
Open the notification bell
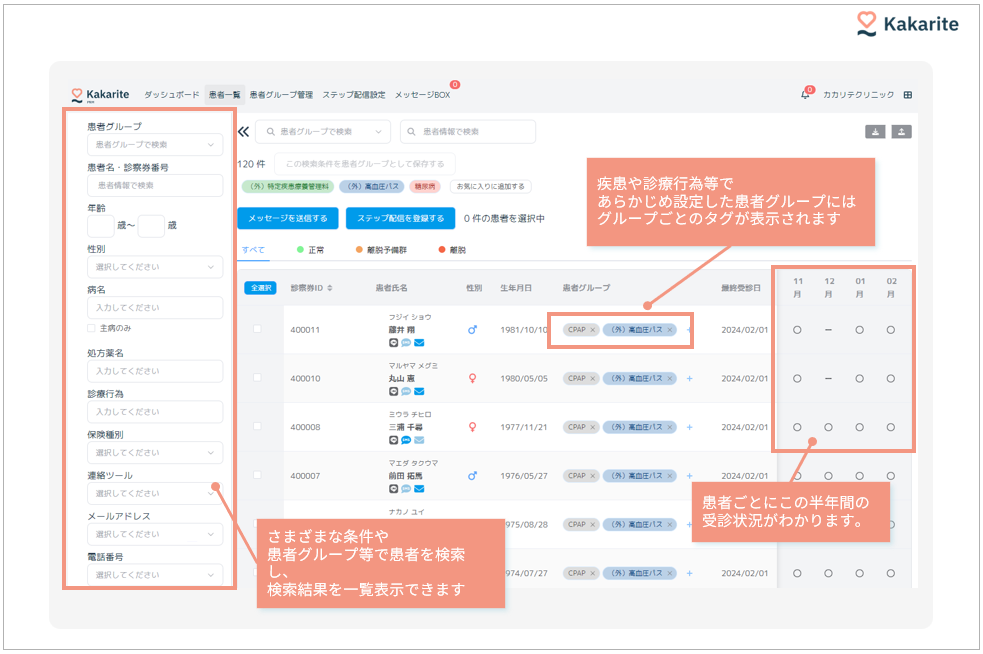coord(805,95)
